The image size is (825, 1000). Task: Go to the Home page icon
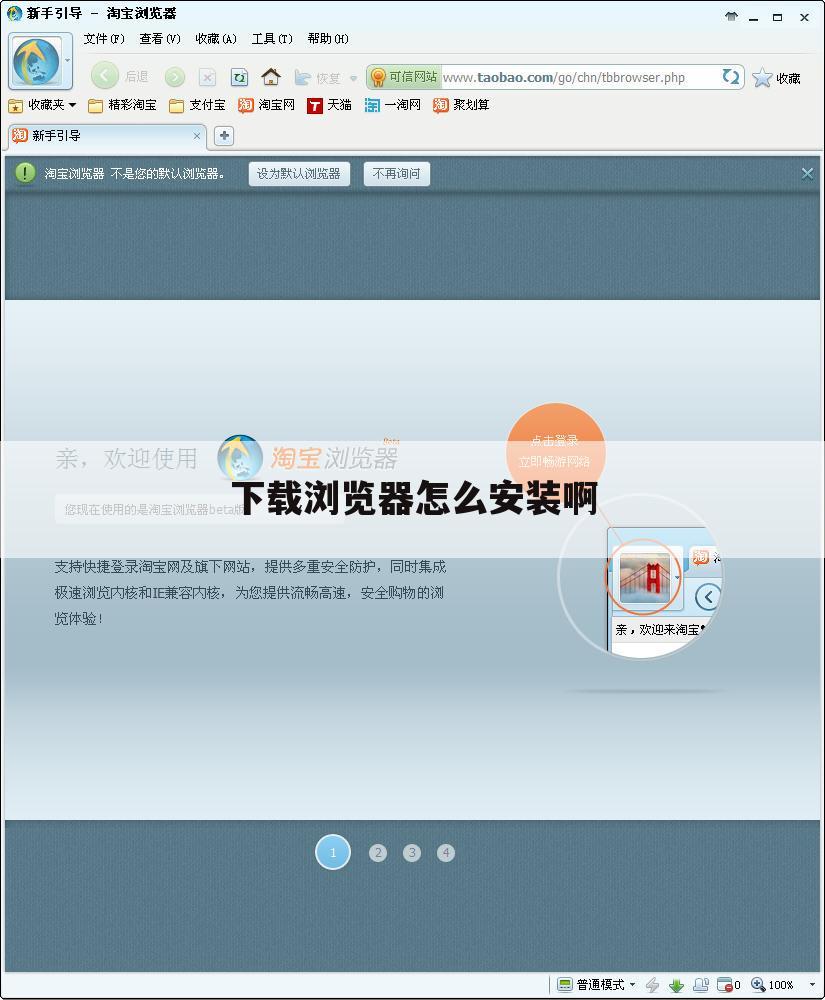tap(271, 77)
